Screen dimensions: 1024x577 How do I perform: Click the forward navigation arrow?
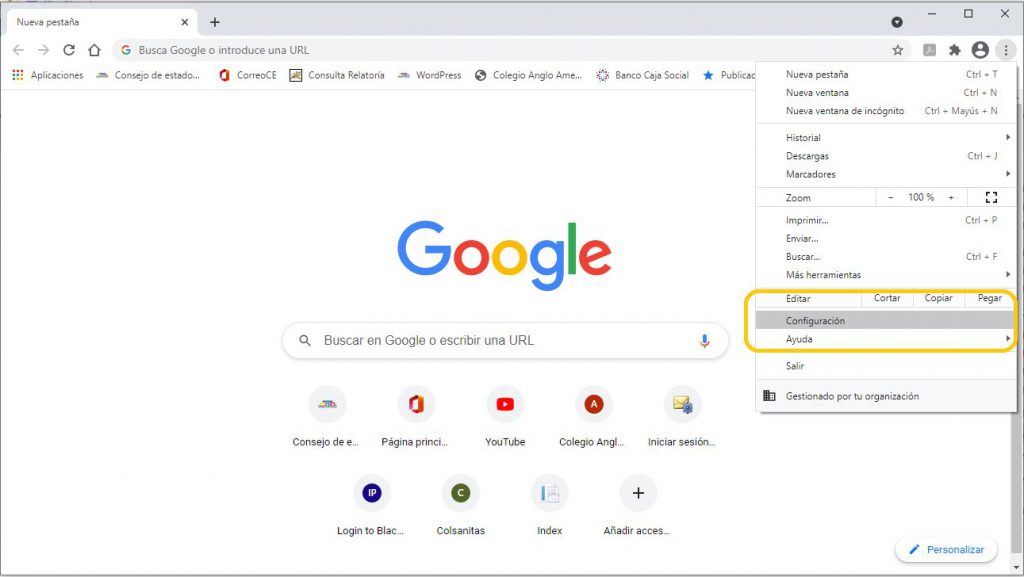pyautogui.click(x=43, y=50)
